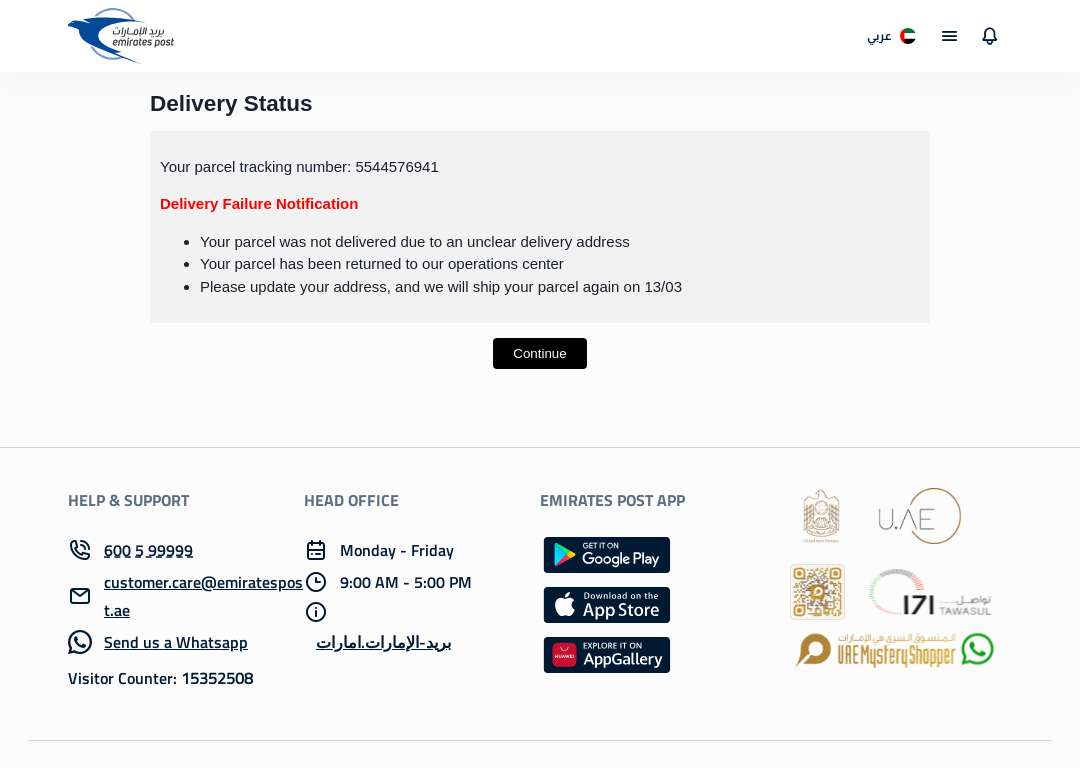Click the WhatsApp icon in Help & Support
Viewport: 1080px width, 768px height.
click(80, 642)
